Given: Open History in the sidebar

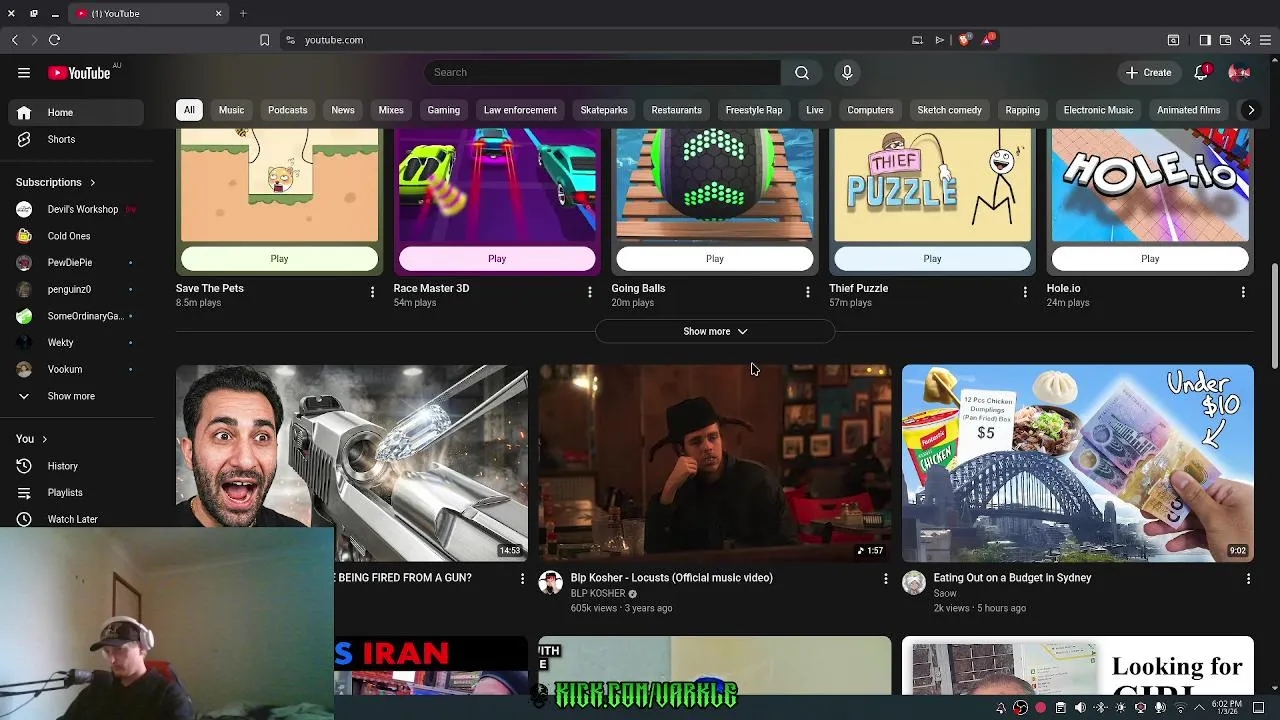Looking at the screenshot, I should tap(76, 466).
